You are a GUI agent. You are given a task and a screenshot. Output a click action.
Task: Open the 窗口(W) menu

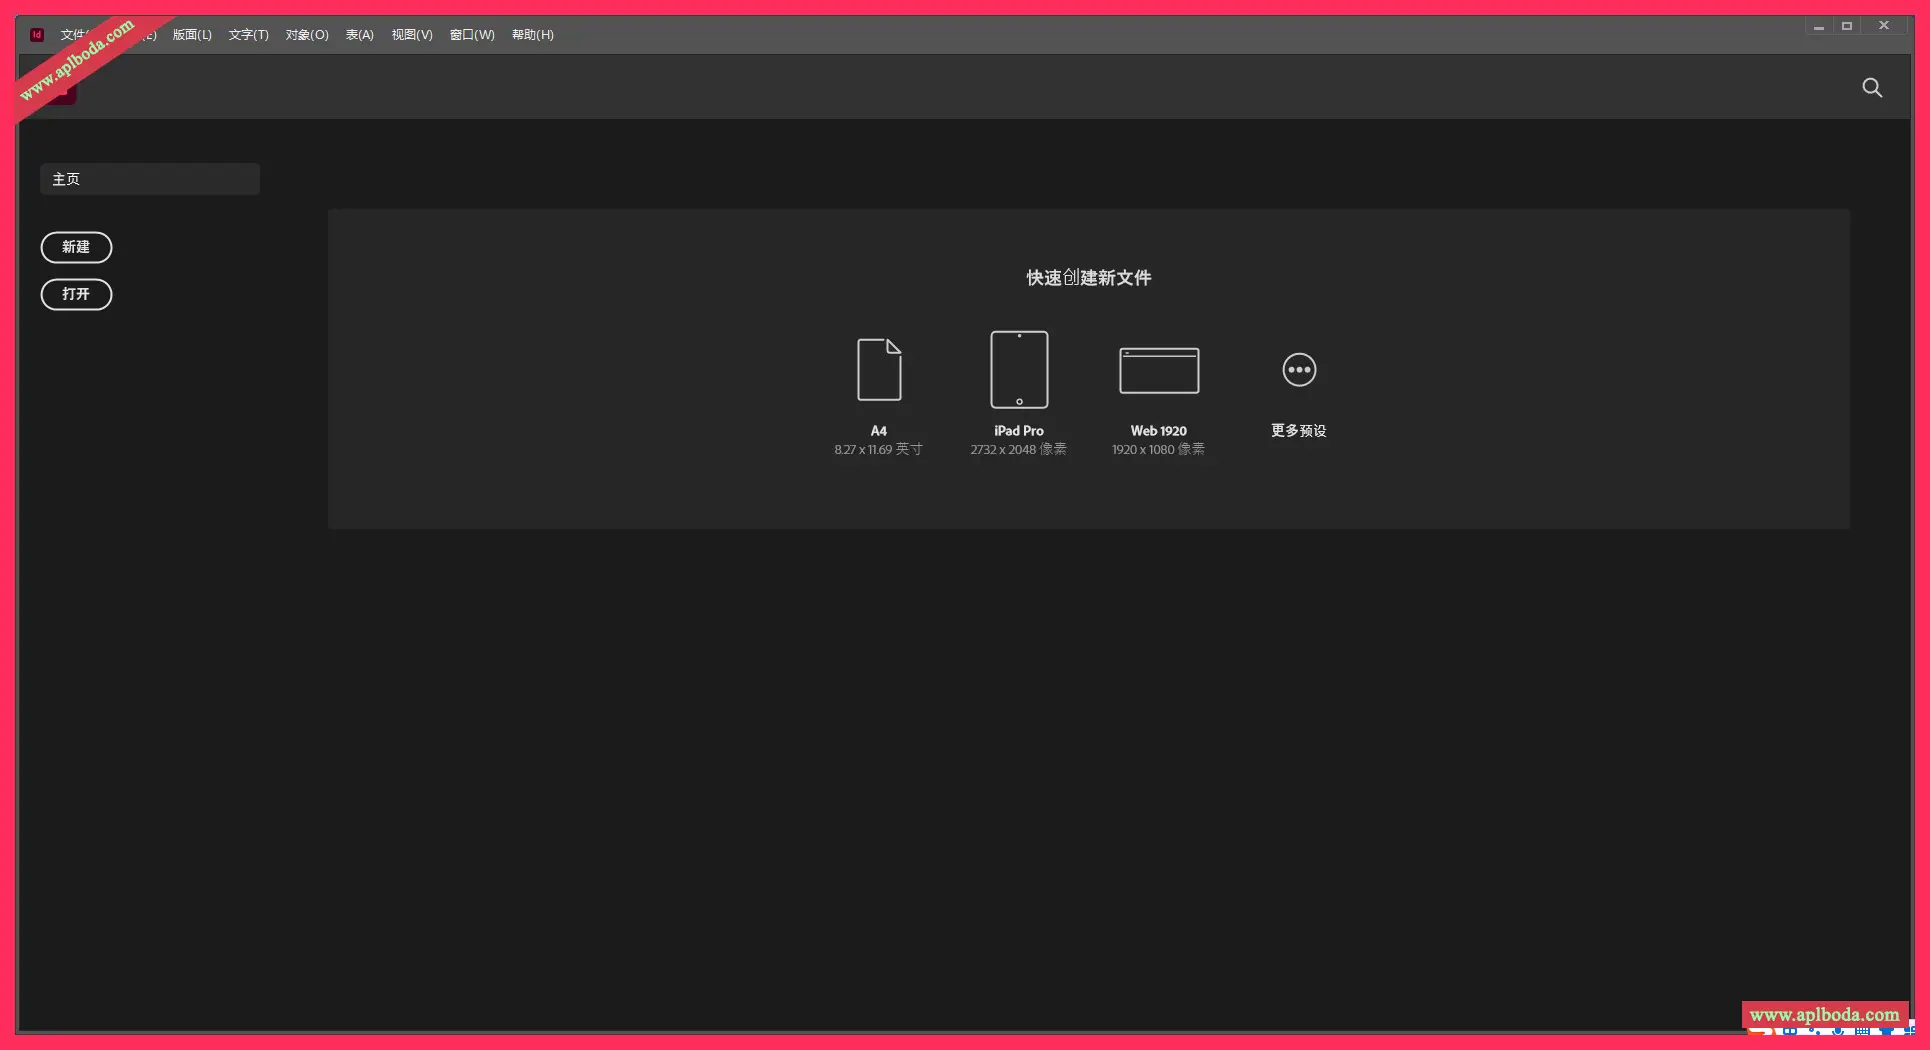coord(472,35)
